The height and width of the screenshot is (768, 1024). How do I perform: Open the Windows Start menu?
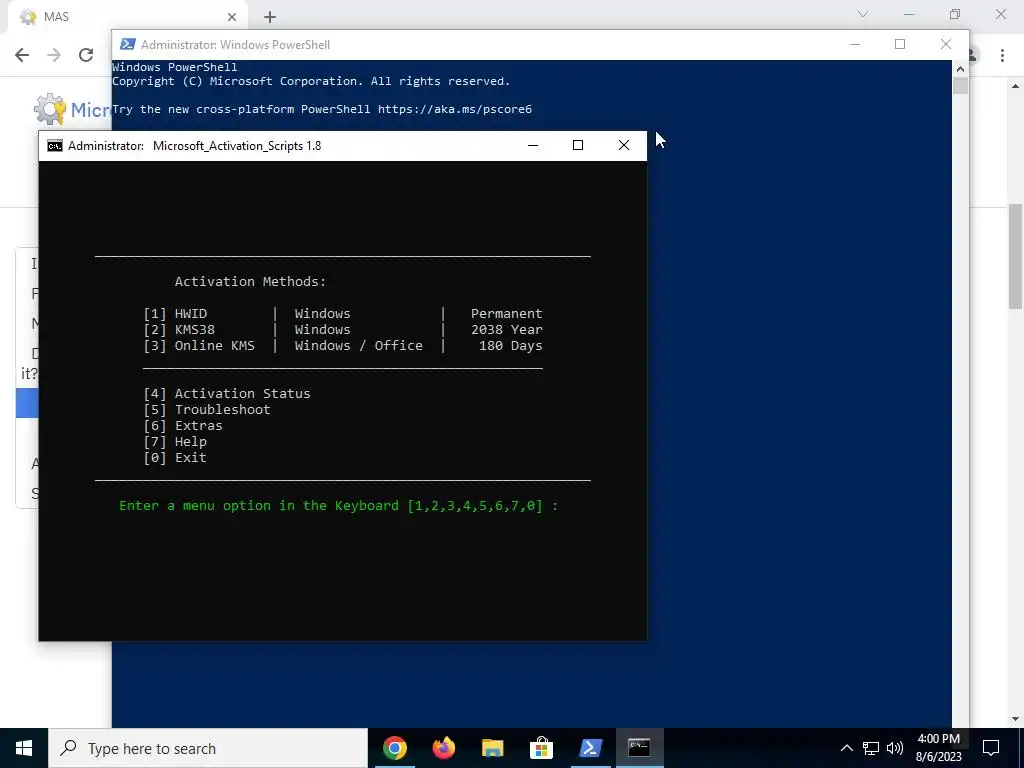(24, 748)
